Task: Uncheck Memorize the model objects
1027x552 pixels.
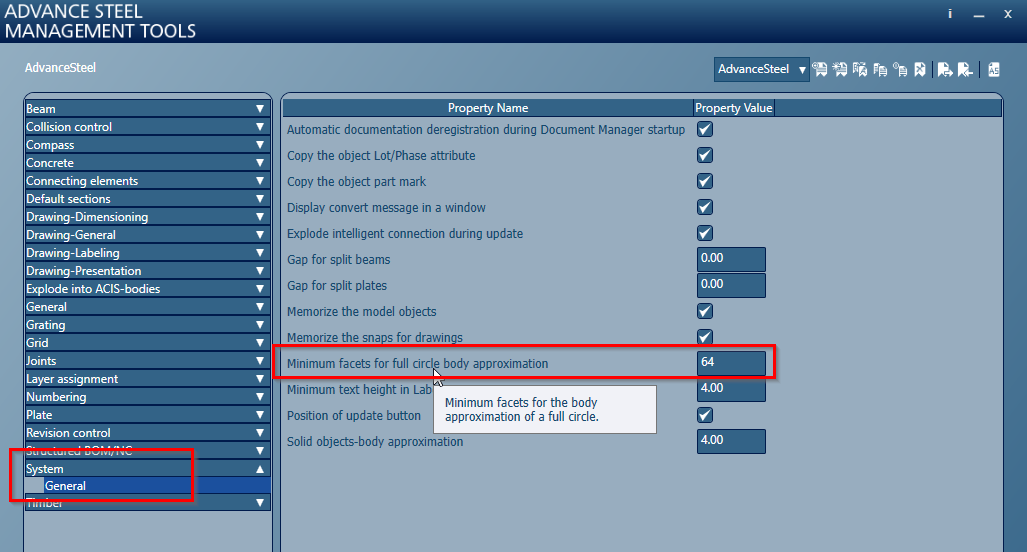Action: point(705,311)
